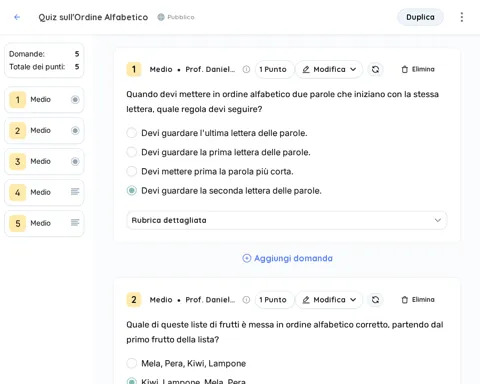Click the multiple-choice icon on sidebar item 2
Viewport: 480px width, 384px height.
coord(75,130)
